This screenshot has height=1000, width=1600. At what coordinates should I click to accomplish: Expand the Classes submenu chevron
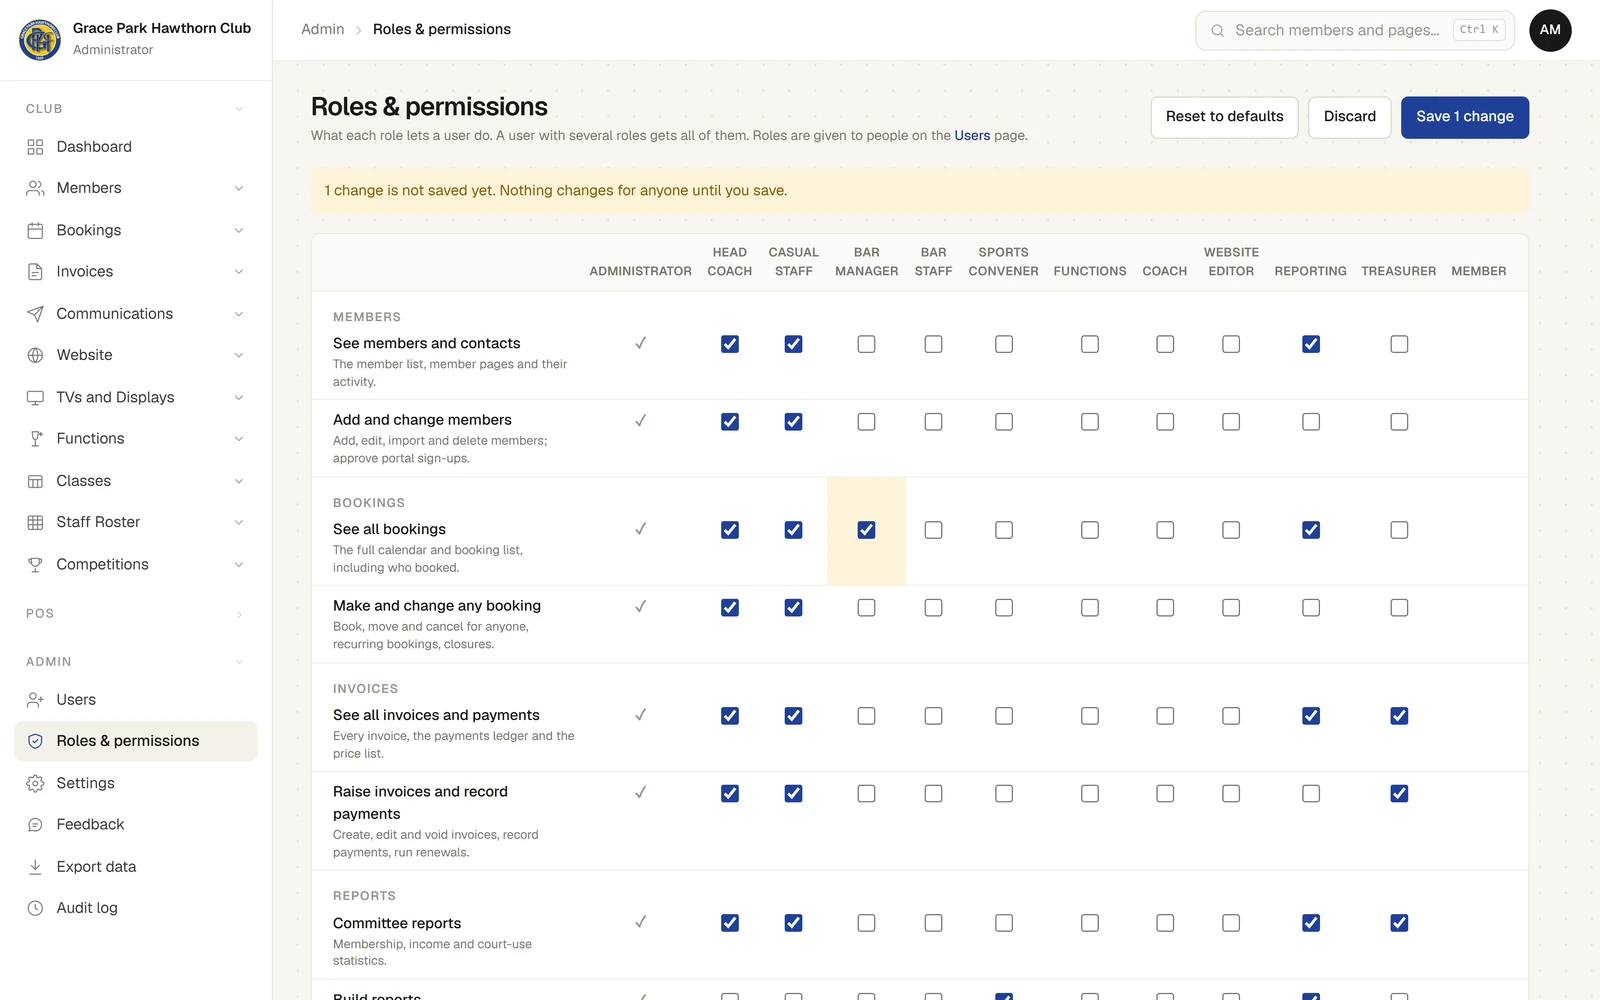tap(239, 481)
